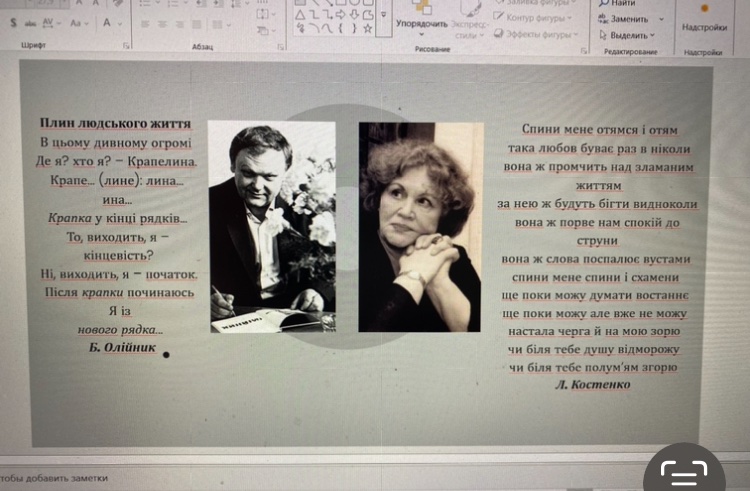Select the triangle shape
The image size is (750, 491).
[x=300, y=15]
